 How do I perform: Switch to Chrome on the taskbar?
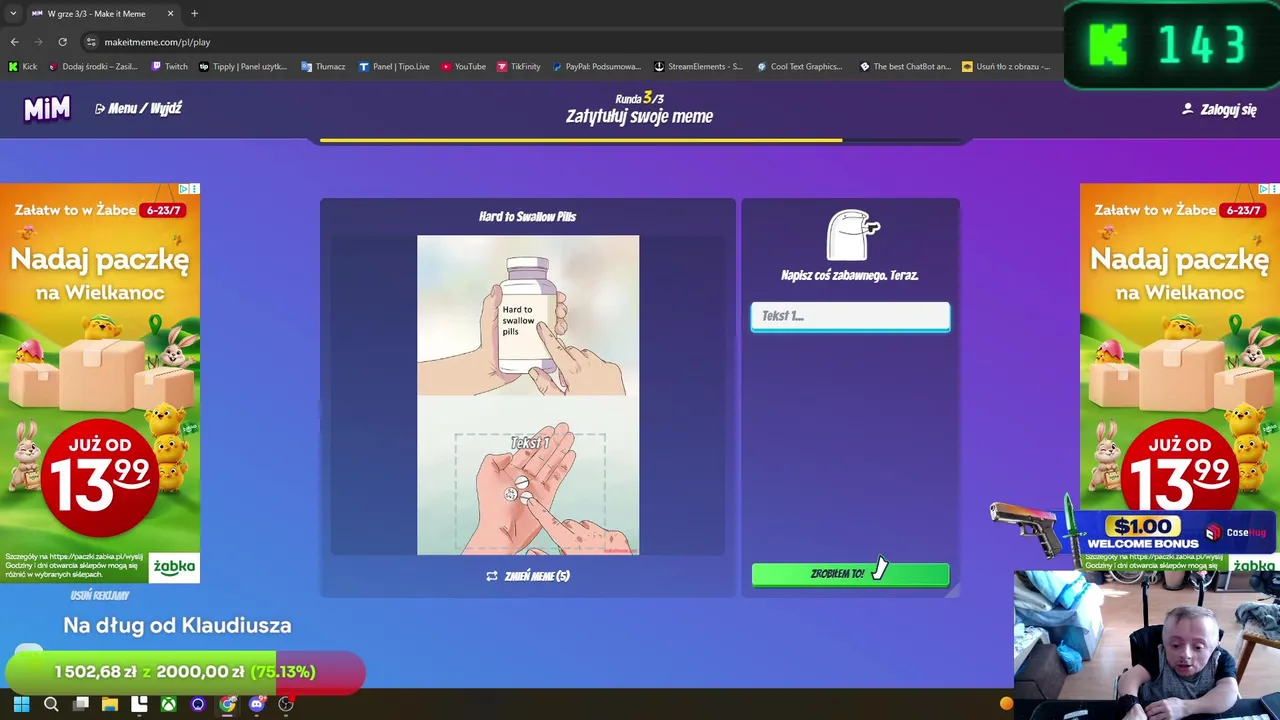click(227, 704)
